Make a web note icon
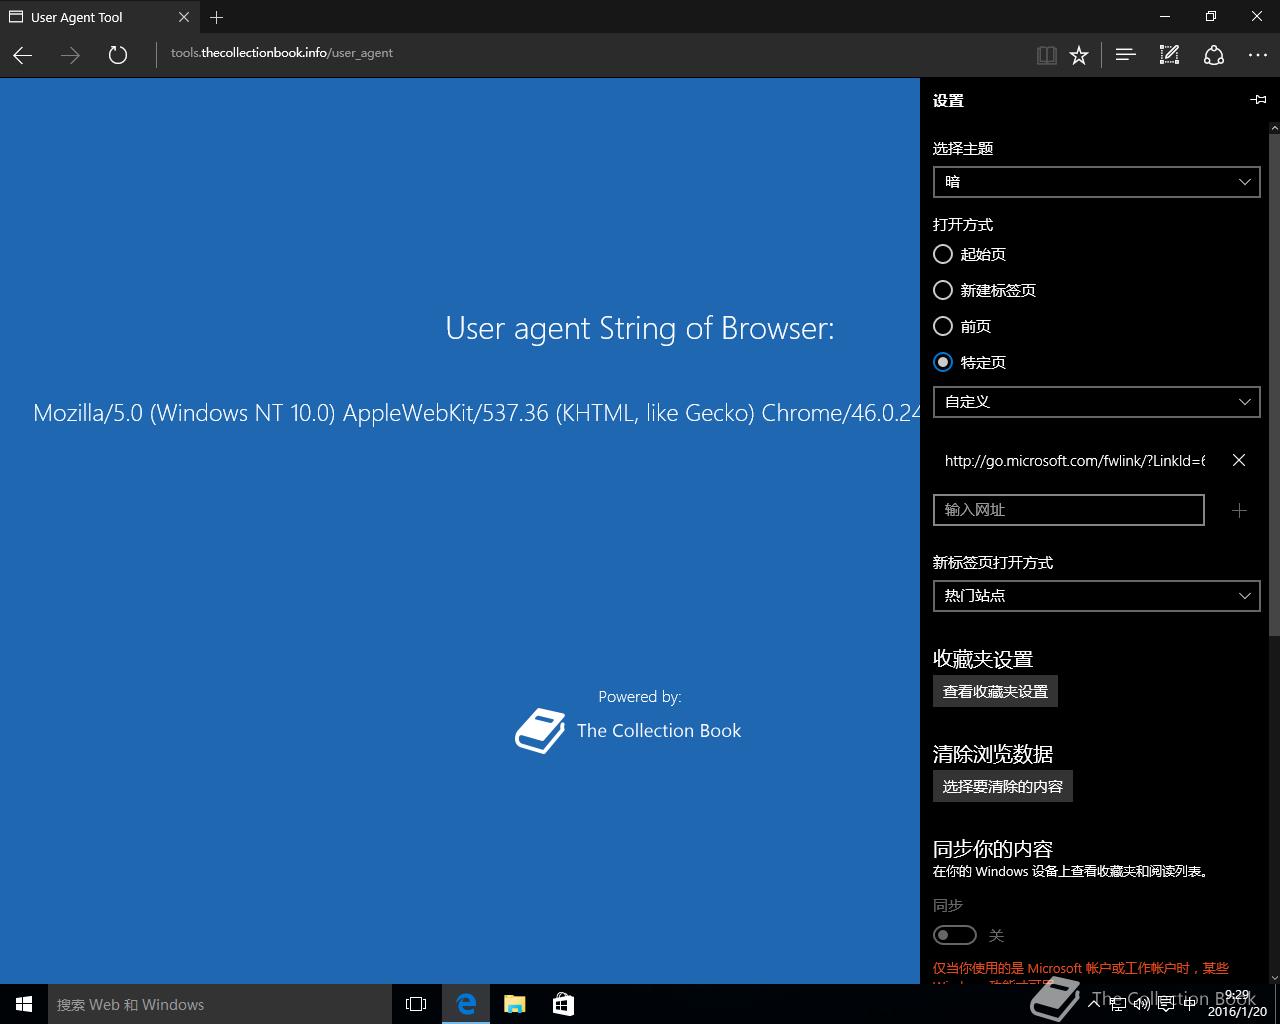The width and height of the screenshot is (1280, 1024). (1169, 55)
